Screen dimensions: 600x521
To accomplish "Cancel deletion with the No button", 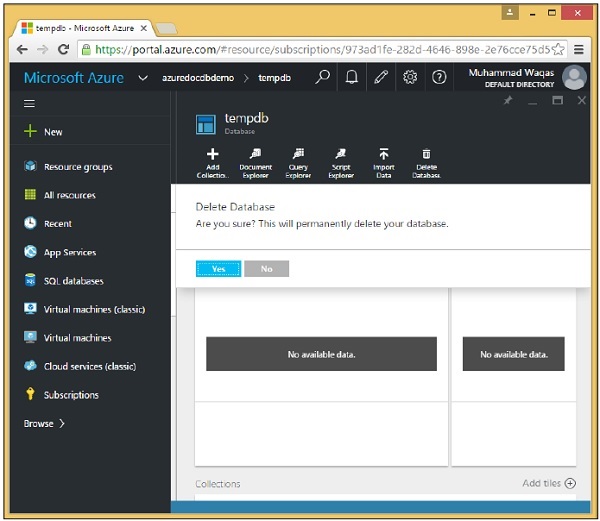I will tap(266, 269).
